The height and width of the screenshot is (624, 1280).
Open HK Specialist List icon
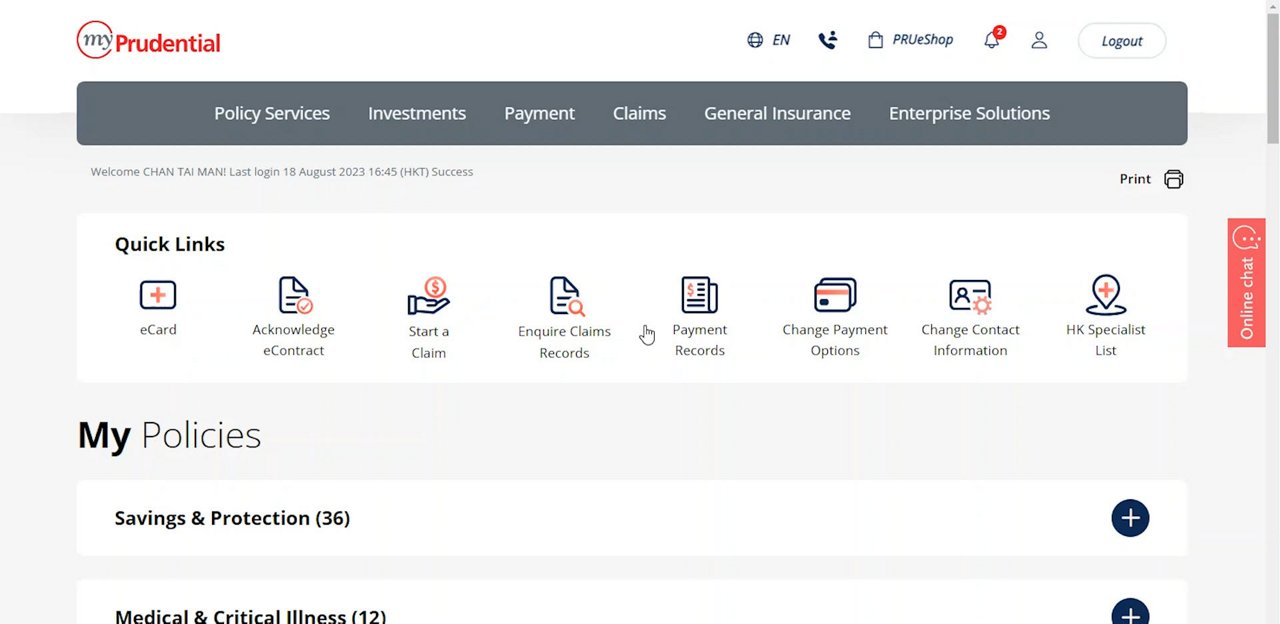coord(1105,296)
